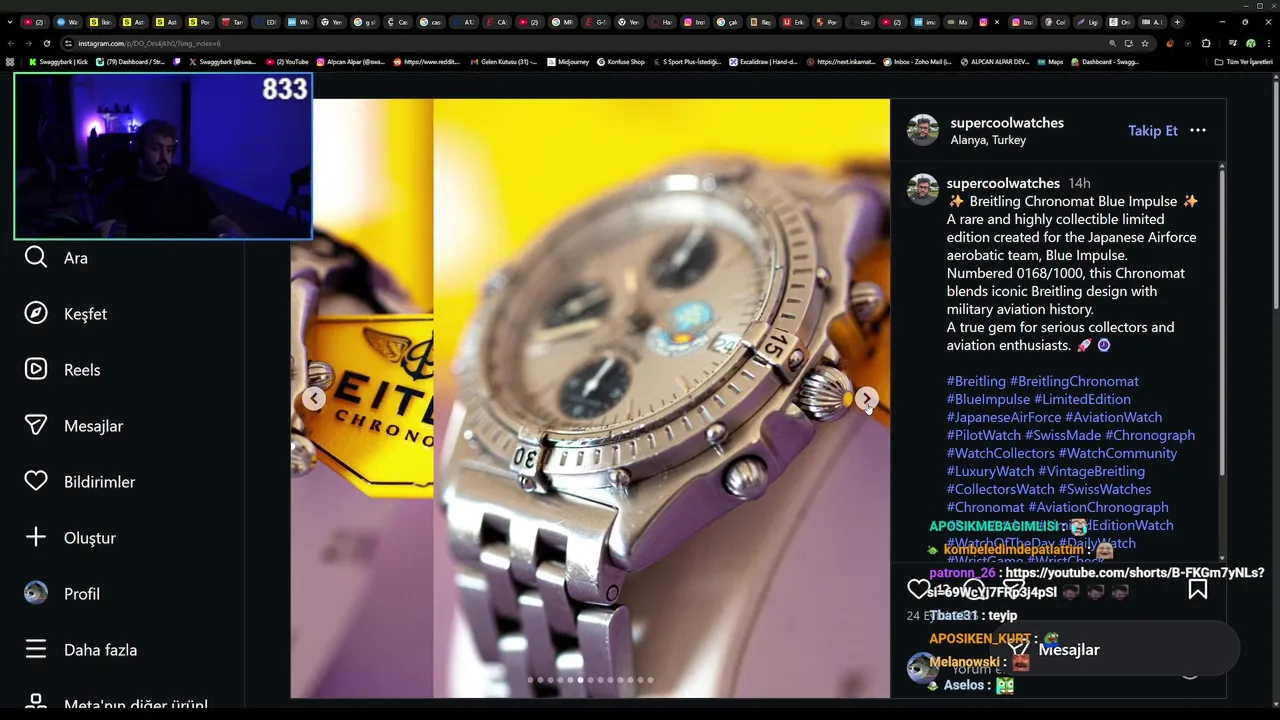Open (2) YouTube bookmark
The width and height of the screenshot is (1280, 720).
(287, 62)
